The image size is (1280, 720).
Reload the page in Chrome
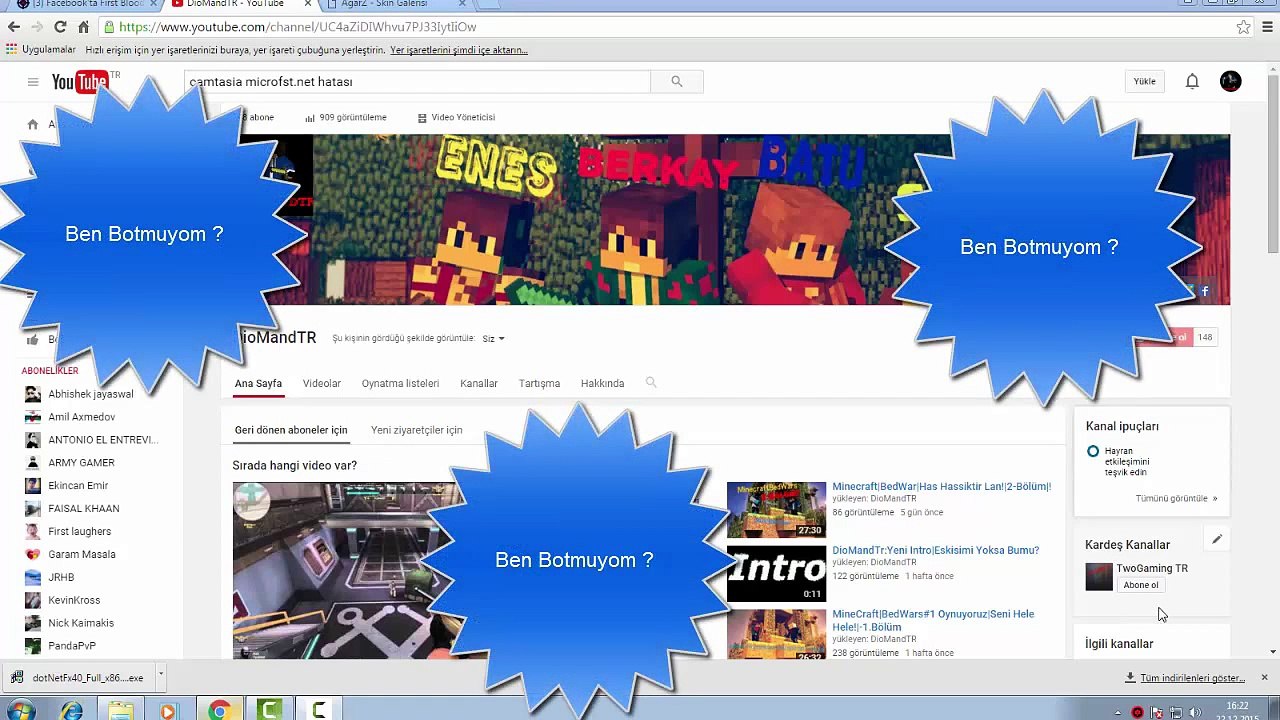point(60,27)
